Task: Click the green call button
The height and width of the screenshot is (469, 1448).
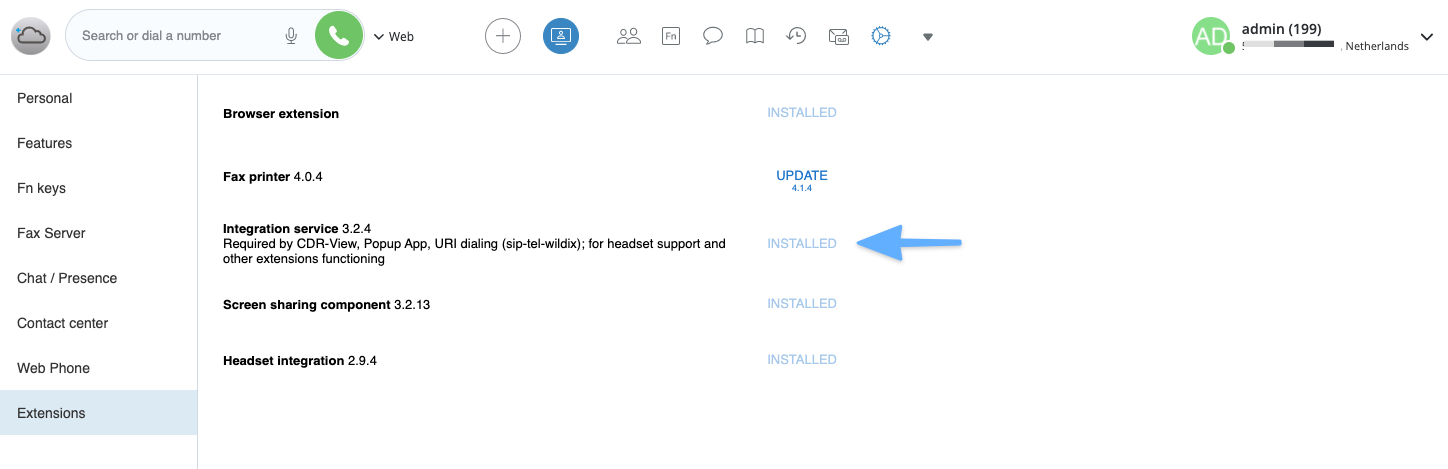Action: point(339,37)
